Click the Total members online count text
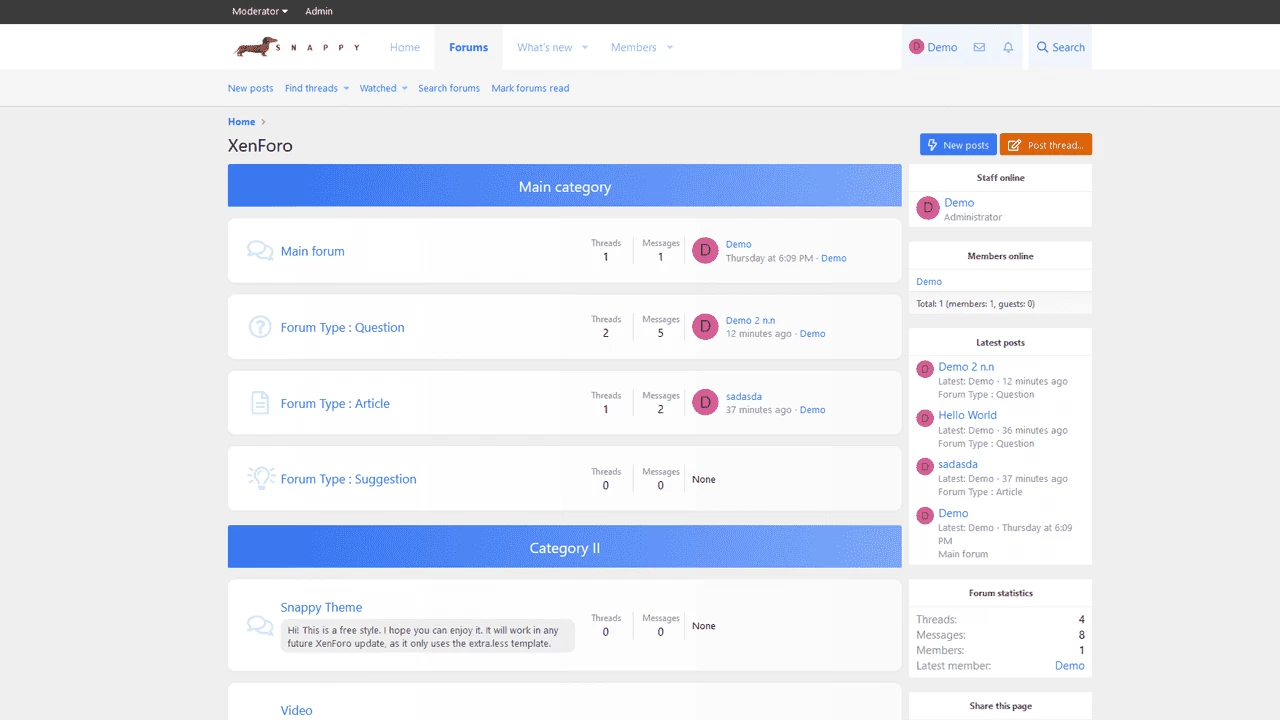Screen dimensions: 1280x720 pos(975,303)
